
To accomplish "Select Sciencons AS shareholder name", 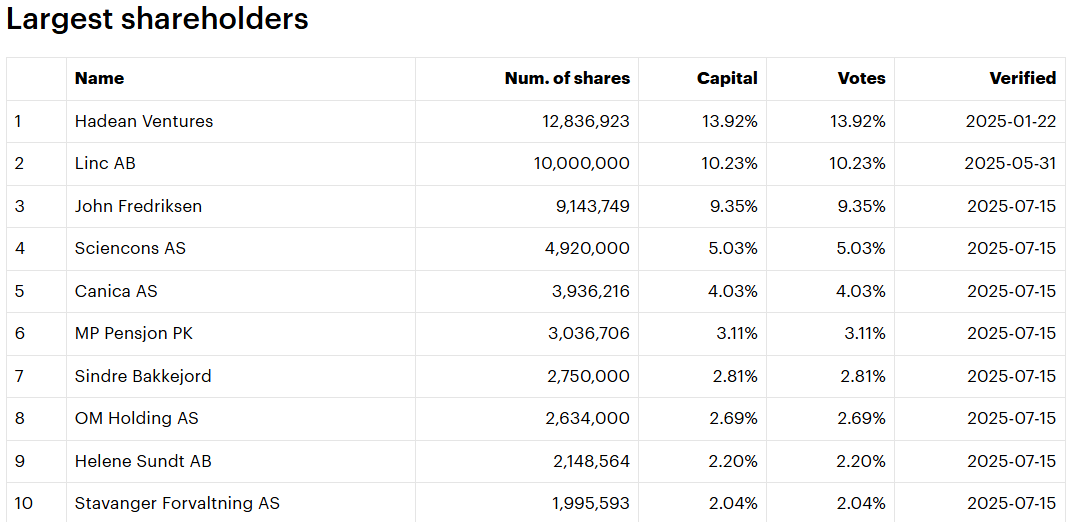I will point(130,249).
